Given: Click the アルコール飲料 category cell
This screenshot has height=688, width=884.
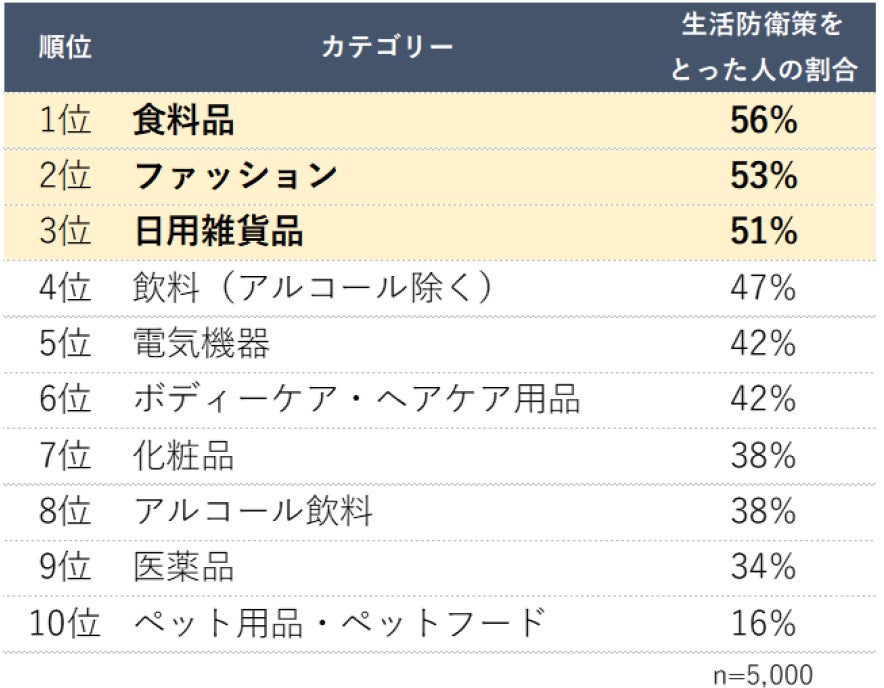Looking at the screenshot, I should pyautogui.click(x=253, y=513).
